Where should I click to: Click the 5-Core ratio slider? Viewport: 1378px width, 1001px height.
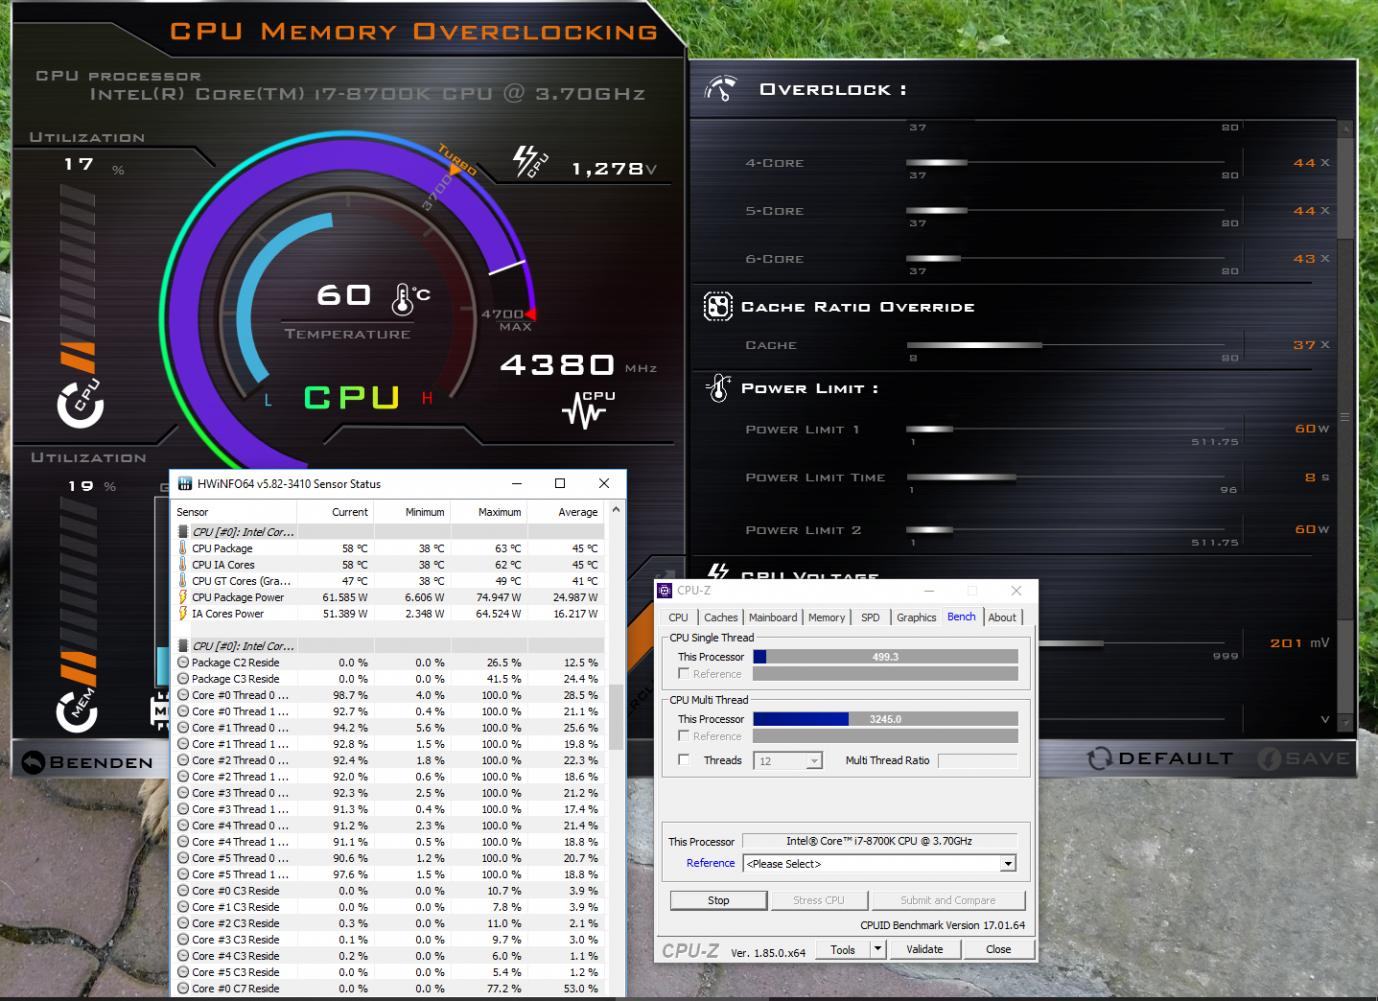click(x=1065, y=210)
